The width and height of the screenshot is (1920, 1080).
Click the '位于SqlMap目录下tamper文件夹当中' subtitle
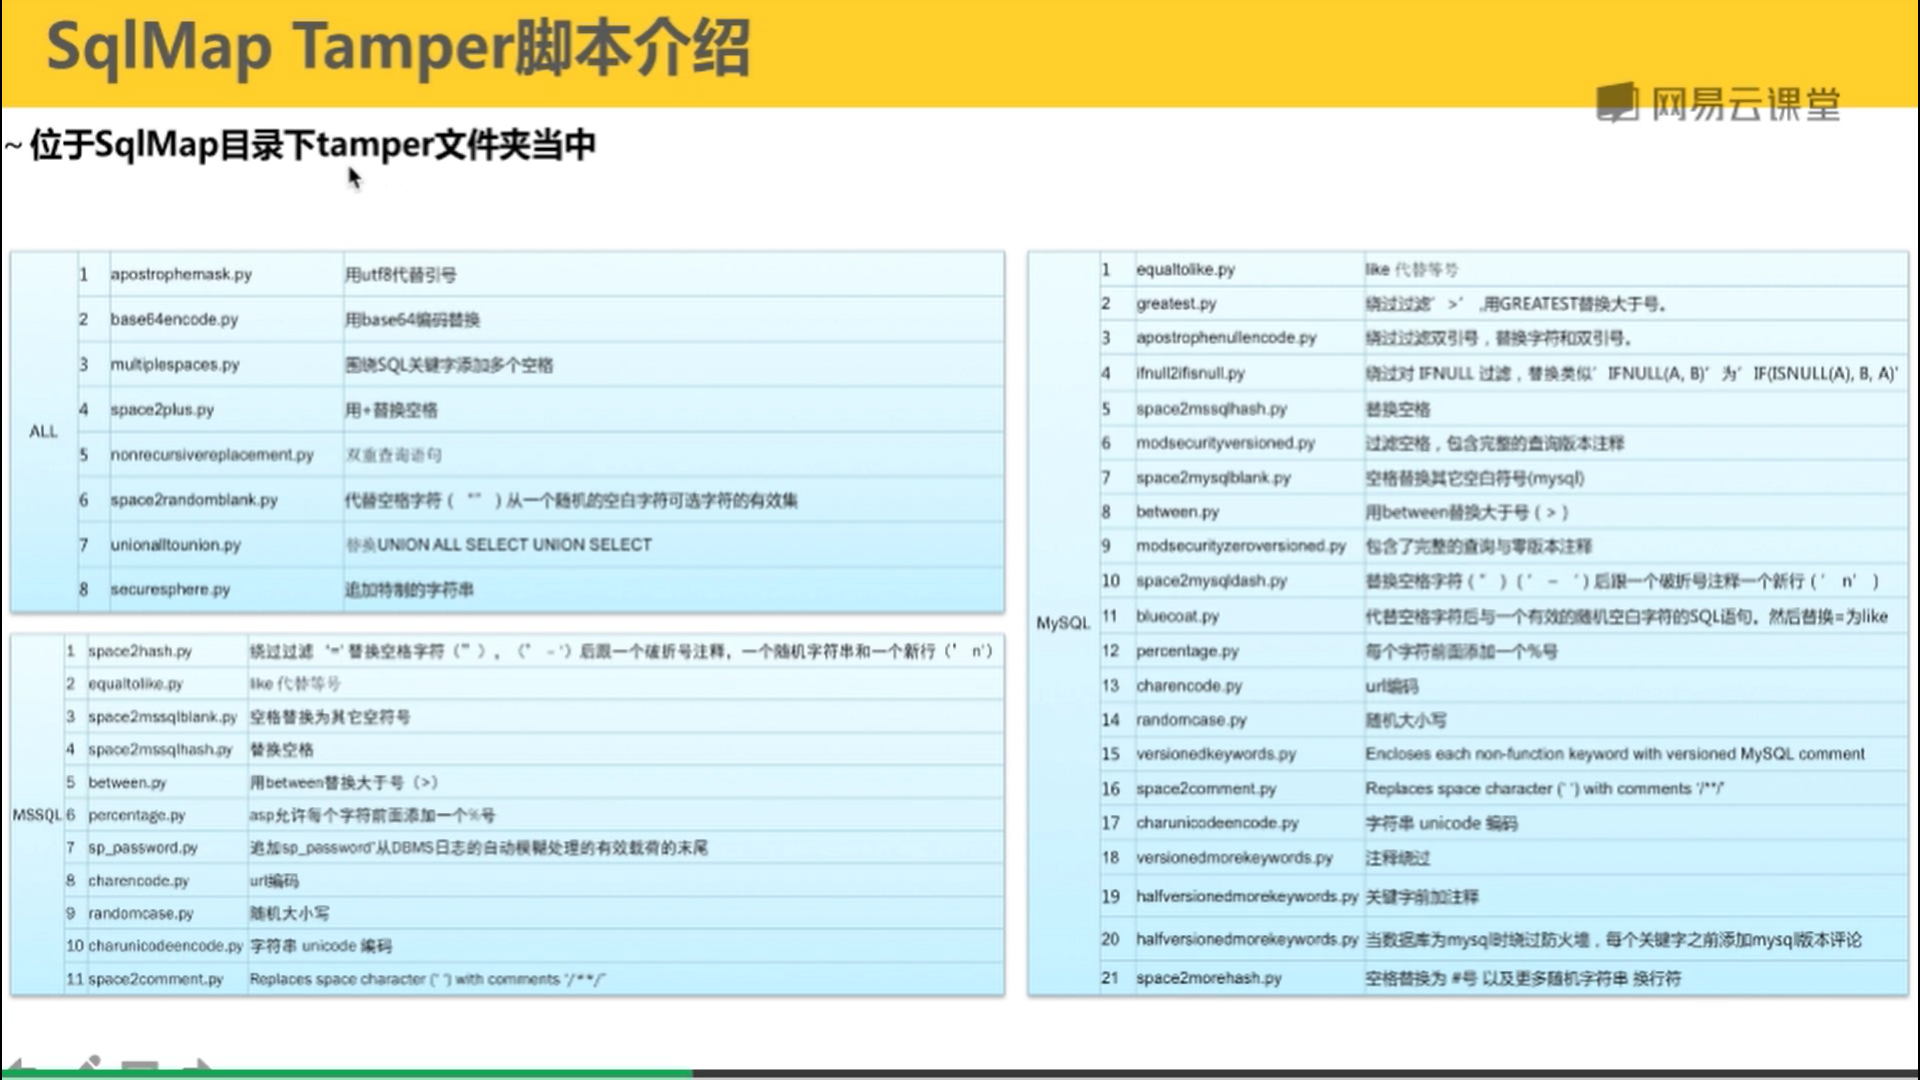(313, 145)
